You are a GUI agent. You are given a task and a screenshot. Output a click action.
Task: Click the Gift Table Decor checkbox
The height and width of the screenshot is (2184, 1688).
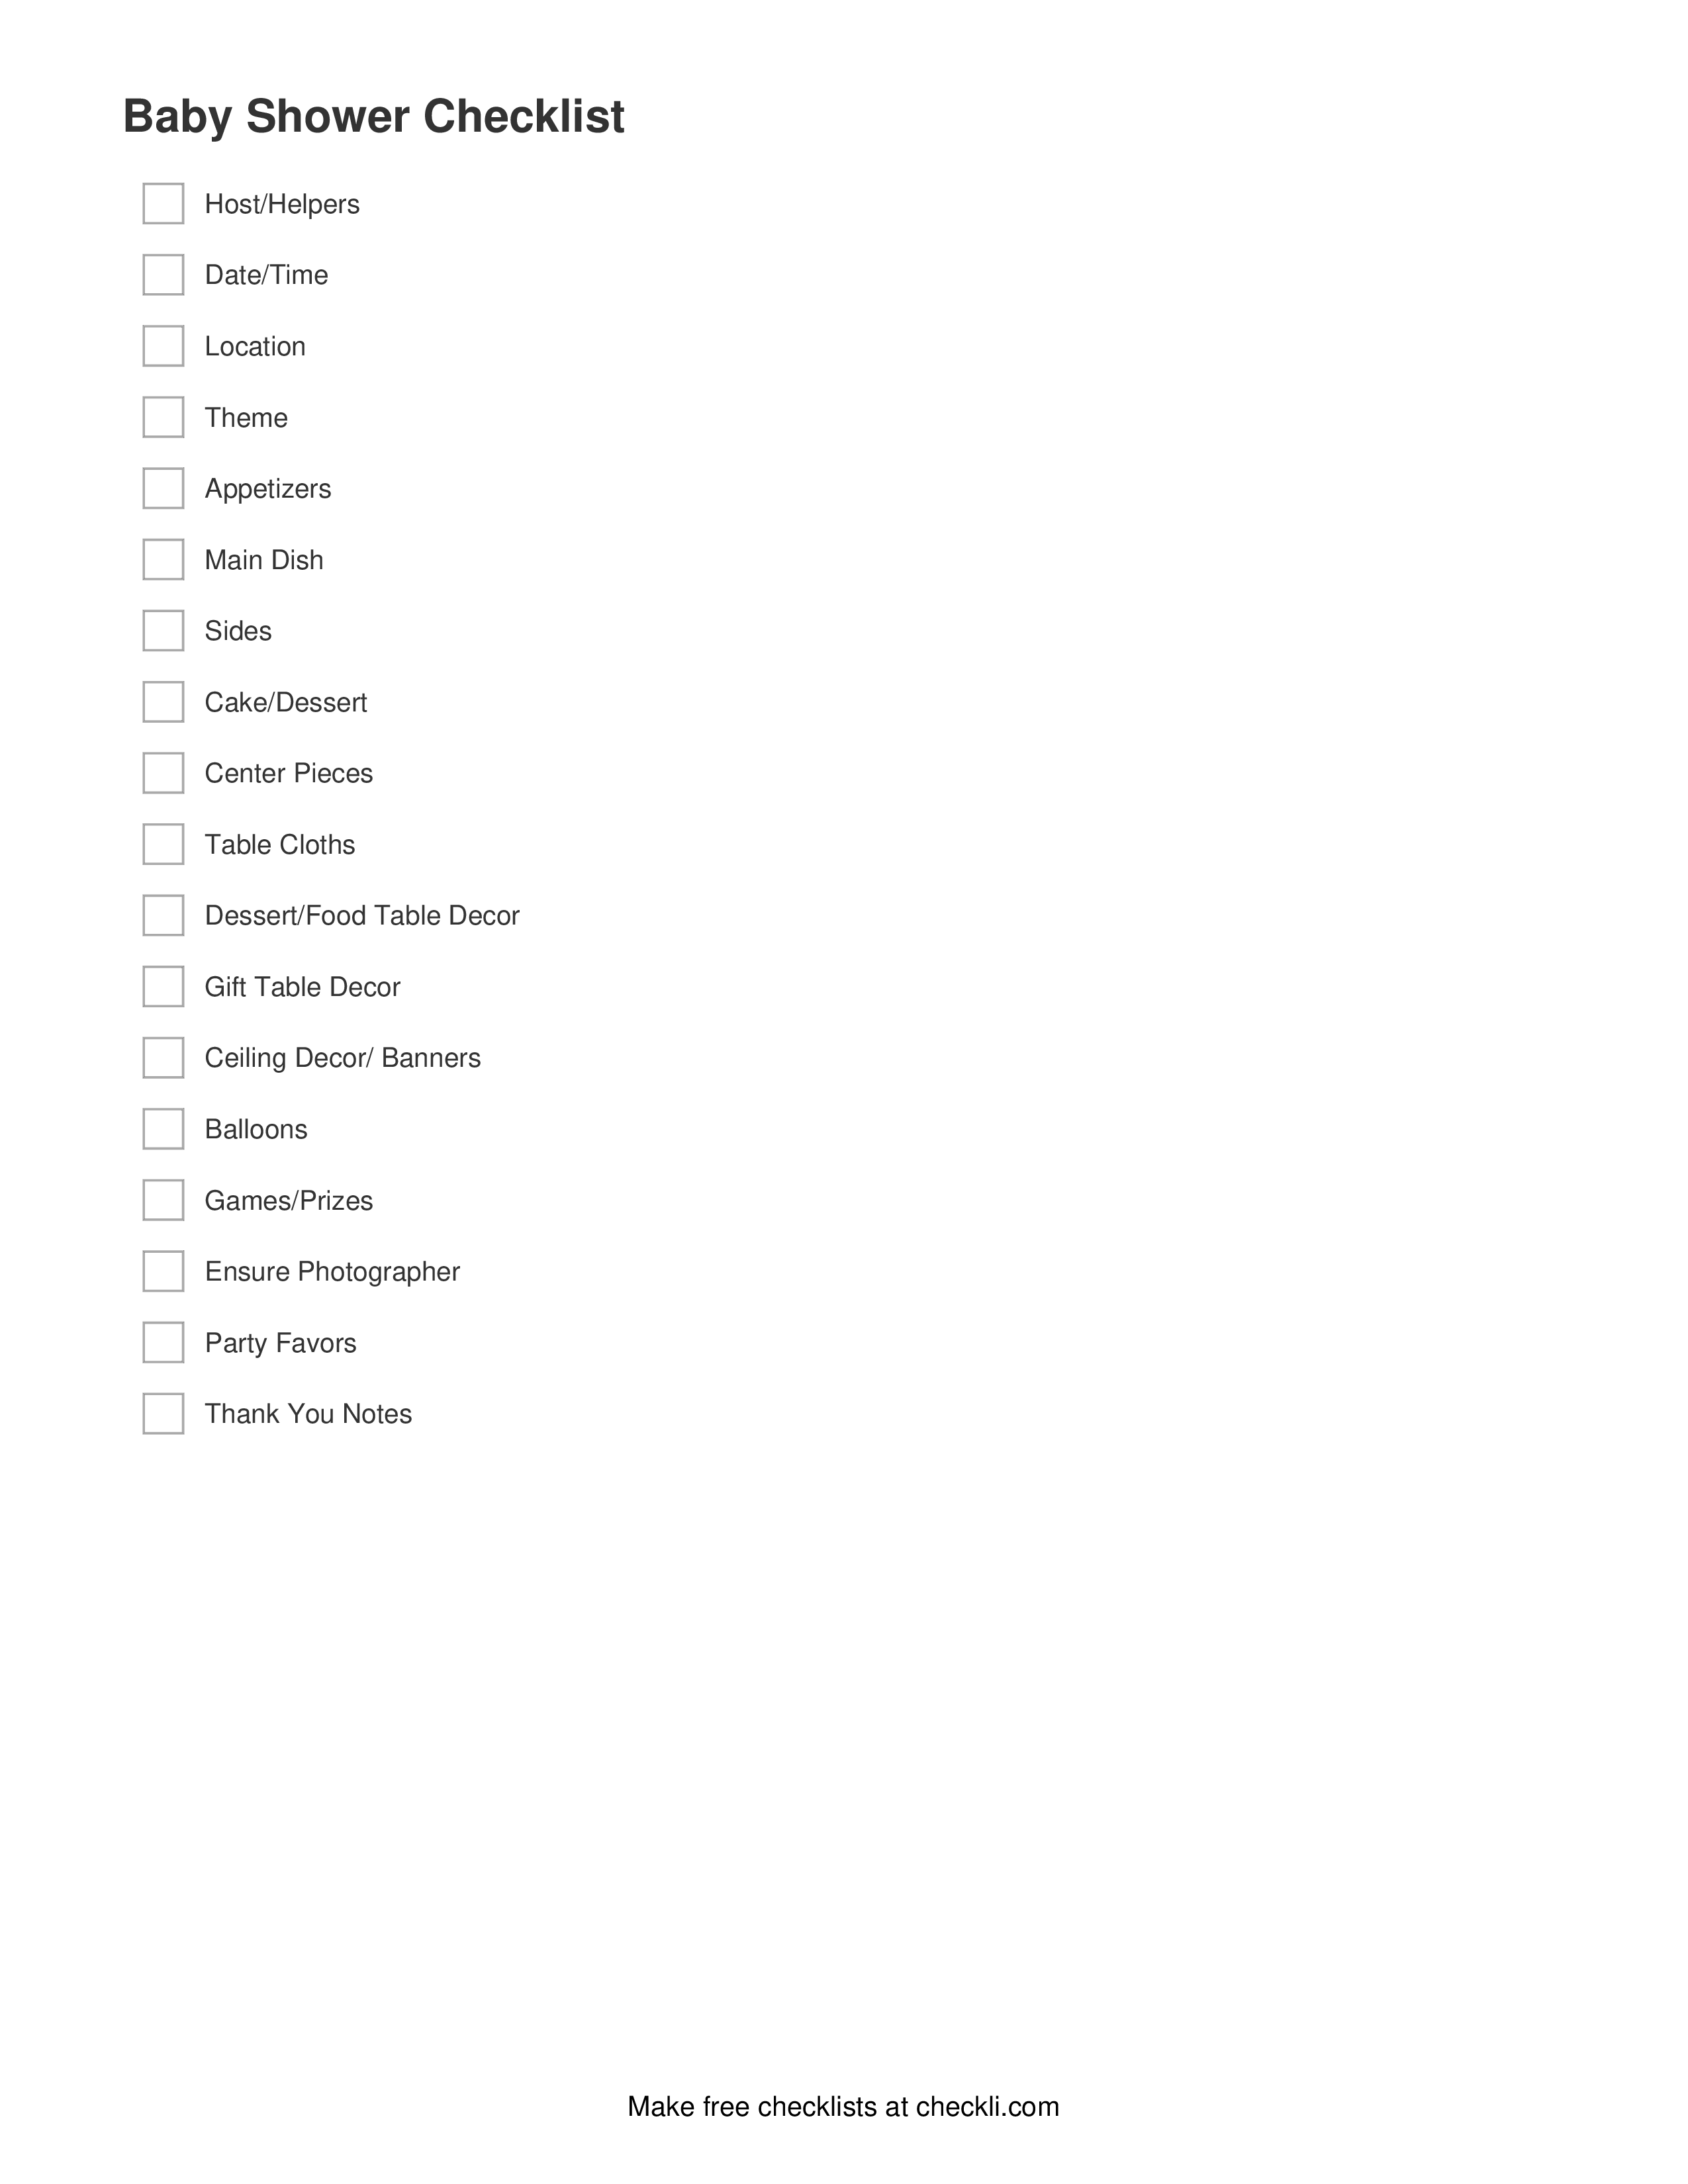pos(163,985)
